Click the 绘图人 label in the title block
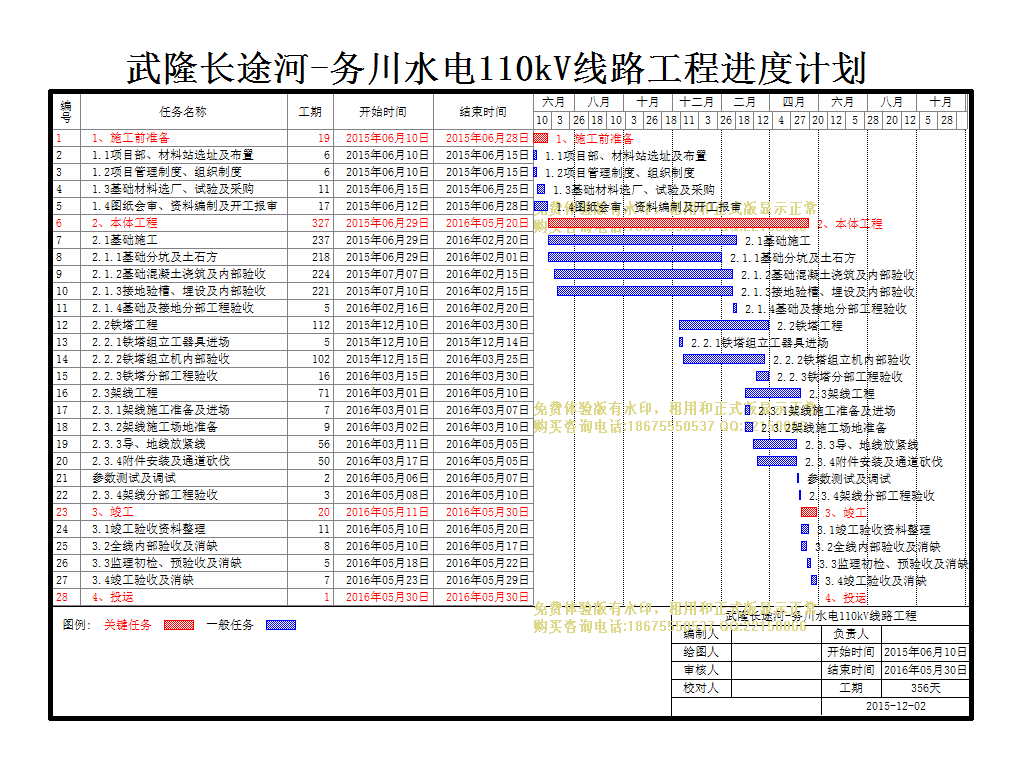Viewport: 1020px width, 767px height. (x=701, y=652)
